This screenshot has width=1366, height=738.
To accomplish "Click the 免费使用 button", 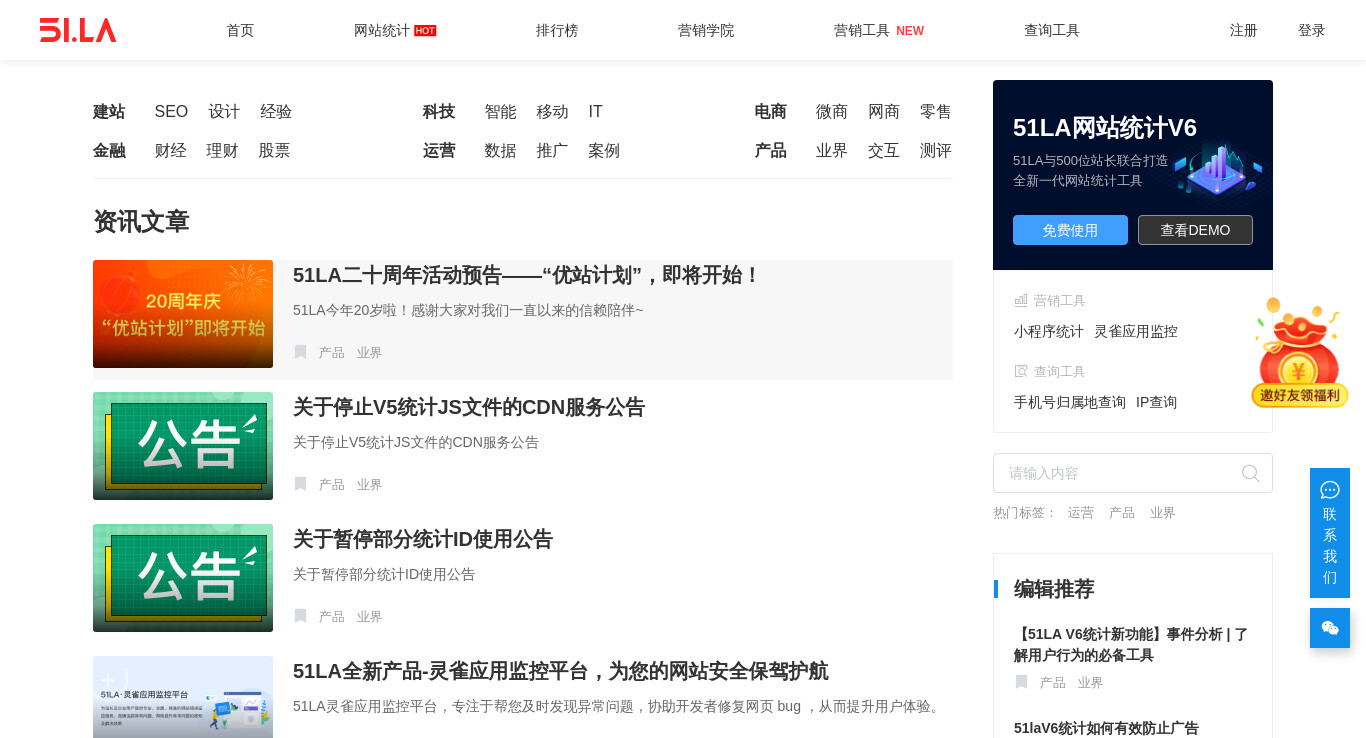I will (x=1070, y=230).
